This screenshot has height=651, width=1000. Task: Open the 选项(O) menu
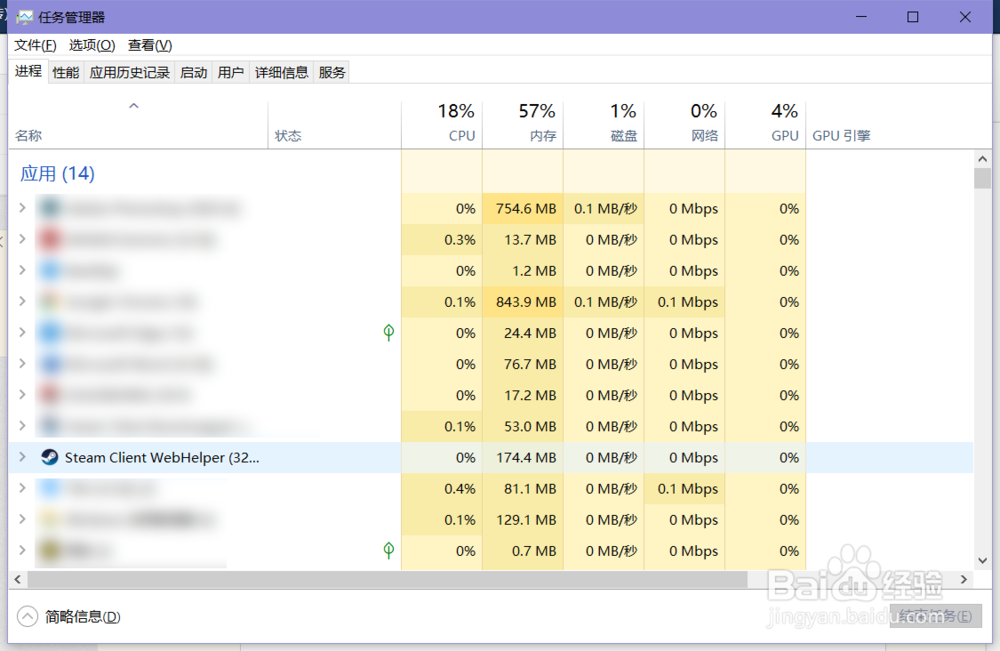pyautogui.click(x=92, y=45)
